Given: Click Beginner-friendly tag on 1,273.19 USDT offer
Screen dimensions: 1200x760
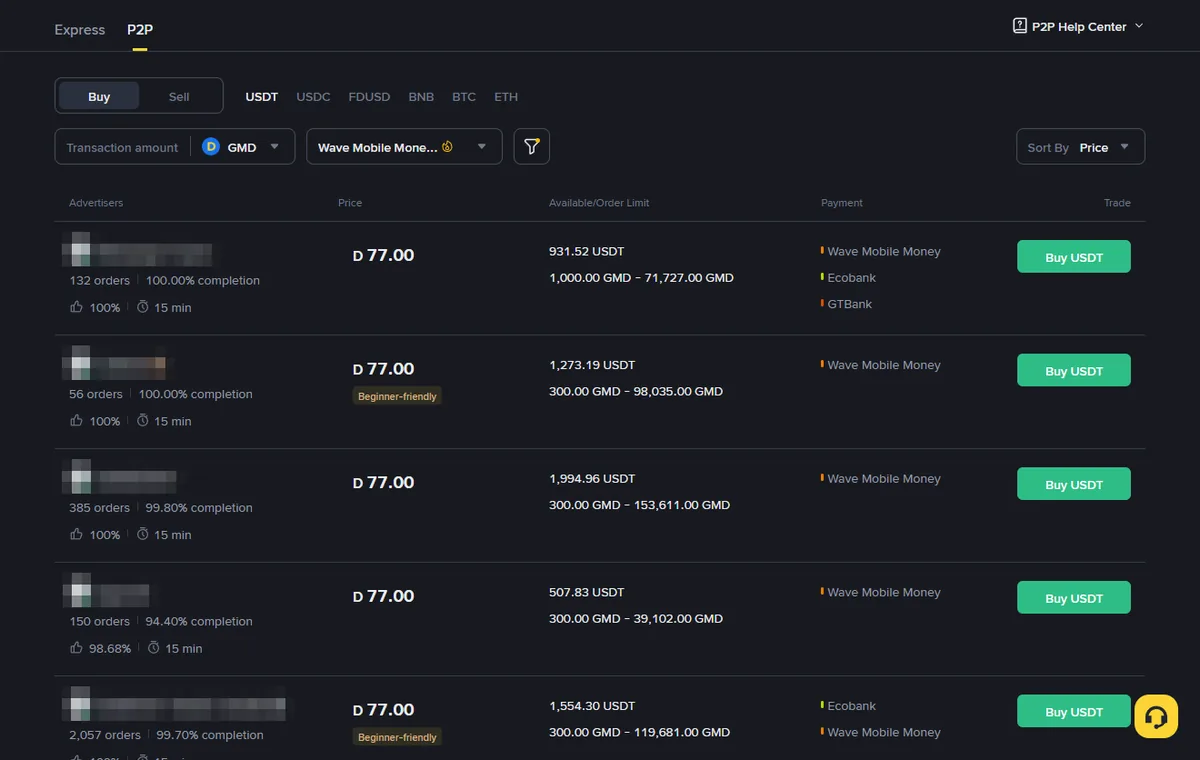Looking at the screenshot, I should tap(397, 396).
